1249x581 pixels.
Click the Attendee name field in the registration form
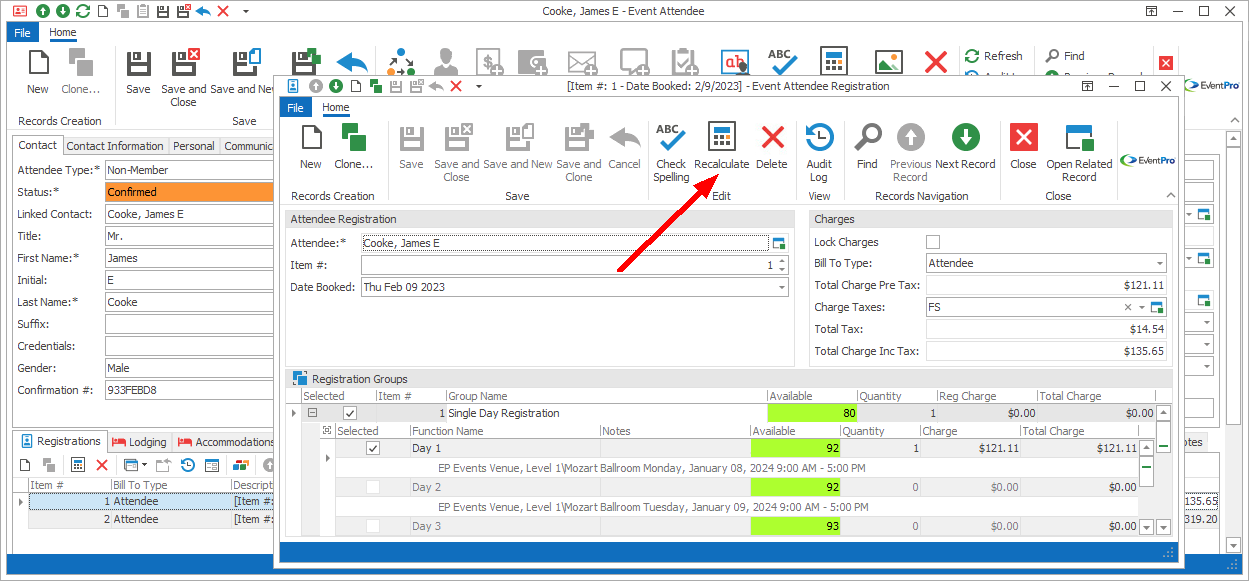coord(565,243)
